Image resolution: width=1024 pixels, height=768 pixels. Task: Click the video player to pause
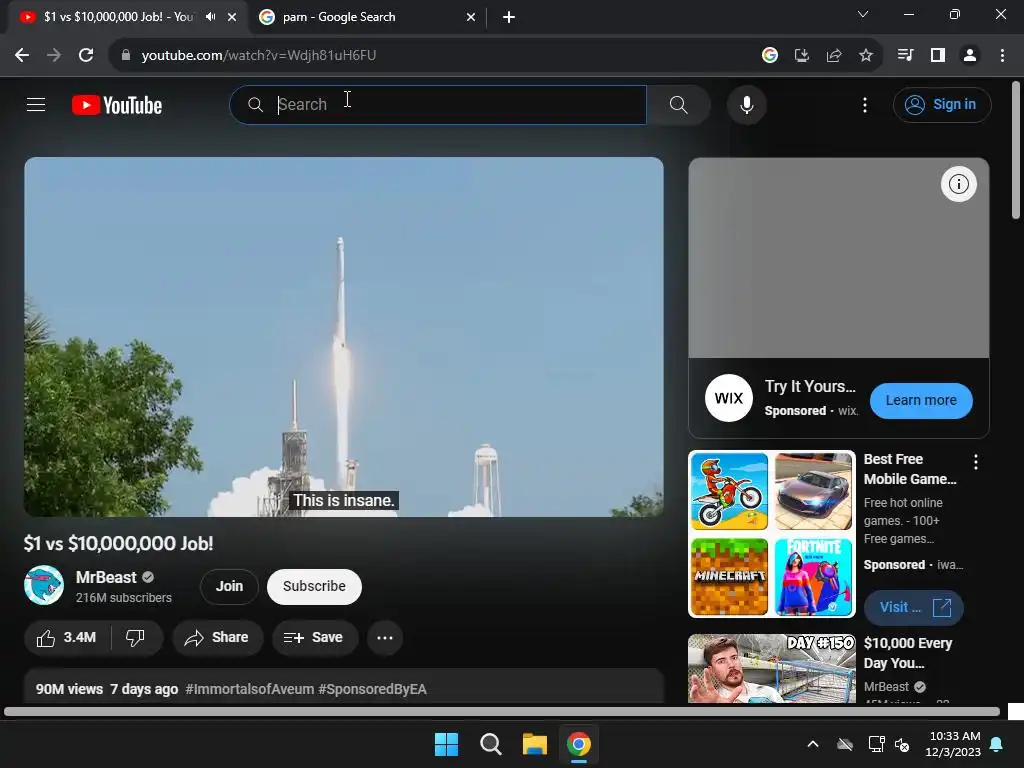click(344, 337)
